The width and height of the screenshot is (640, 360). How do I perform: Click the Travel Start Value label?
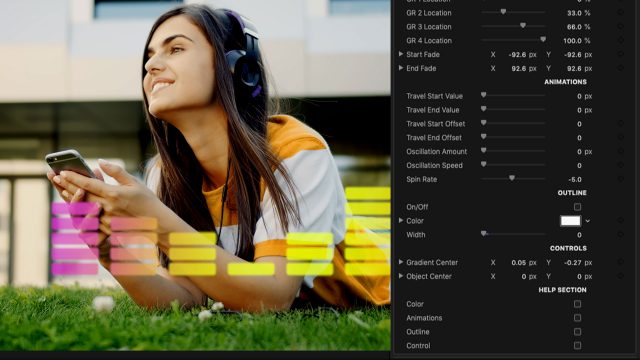tap(434, 96)
